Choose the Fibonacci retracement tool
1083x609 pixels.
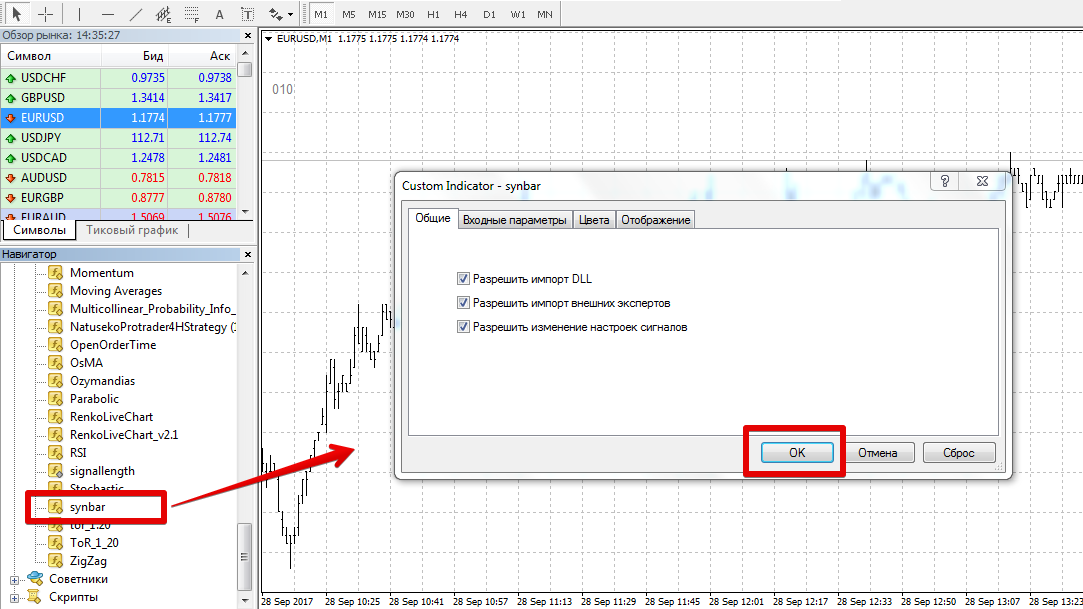click(193, 14)
